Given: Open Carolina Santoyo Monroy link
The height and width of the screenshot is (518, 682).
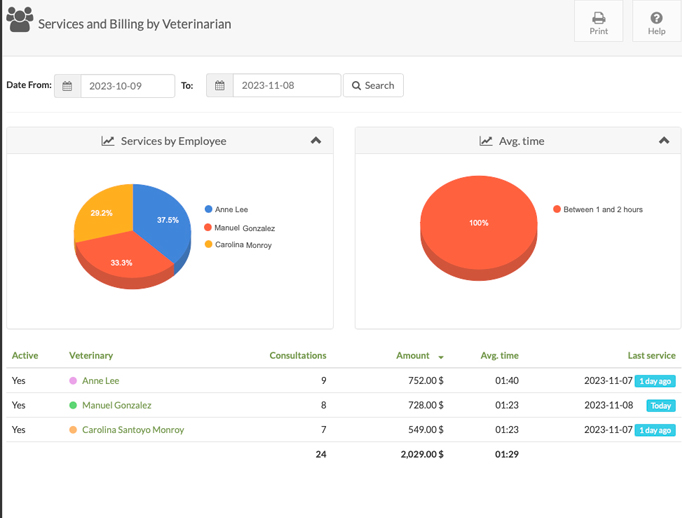Looking at the screenshot, I should (133, 430).
